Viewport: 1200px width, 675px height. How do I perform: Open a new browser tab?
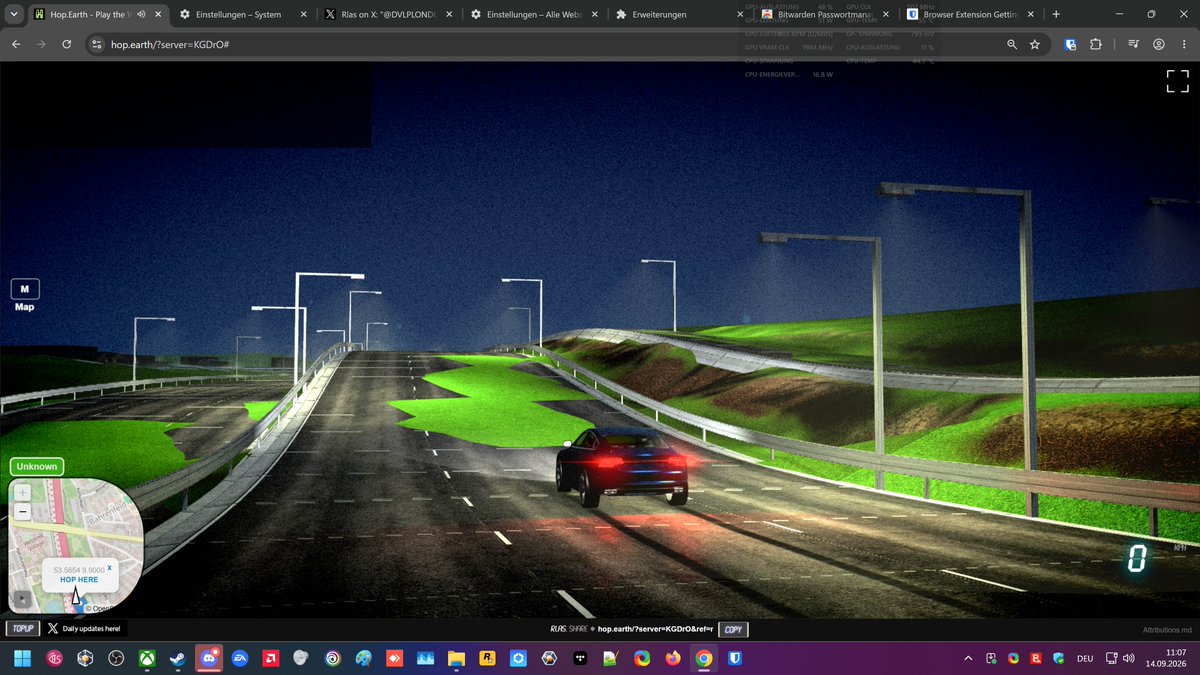click(x=1056, y=15)
